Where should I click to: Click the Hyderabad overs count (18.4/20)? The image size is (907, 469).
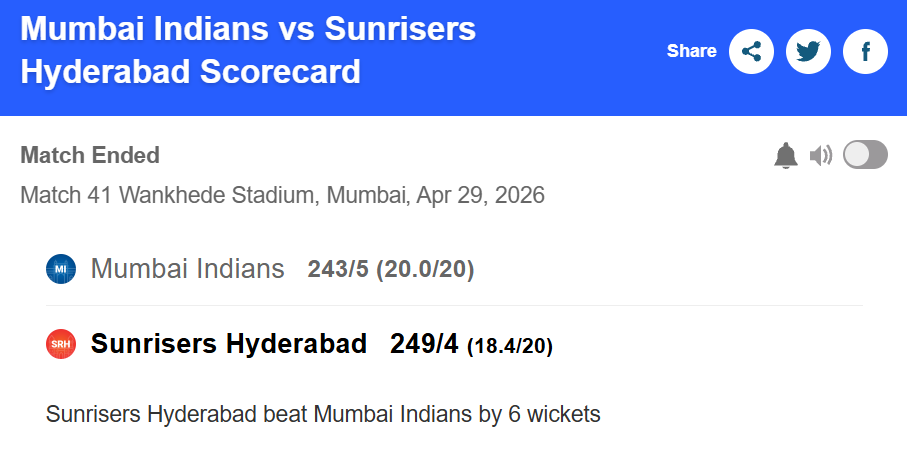[510, 346]
